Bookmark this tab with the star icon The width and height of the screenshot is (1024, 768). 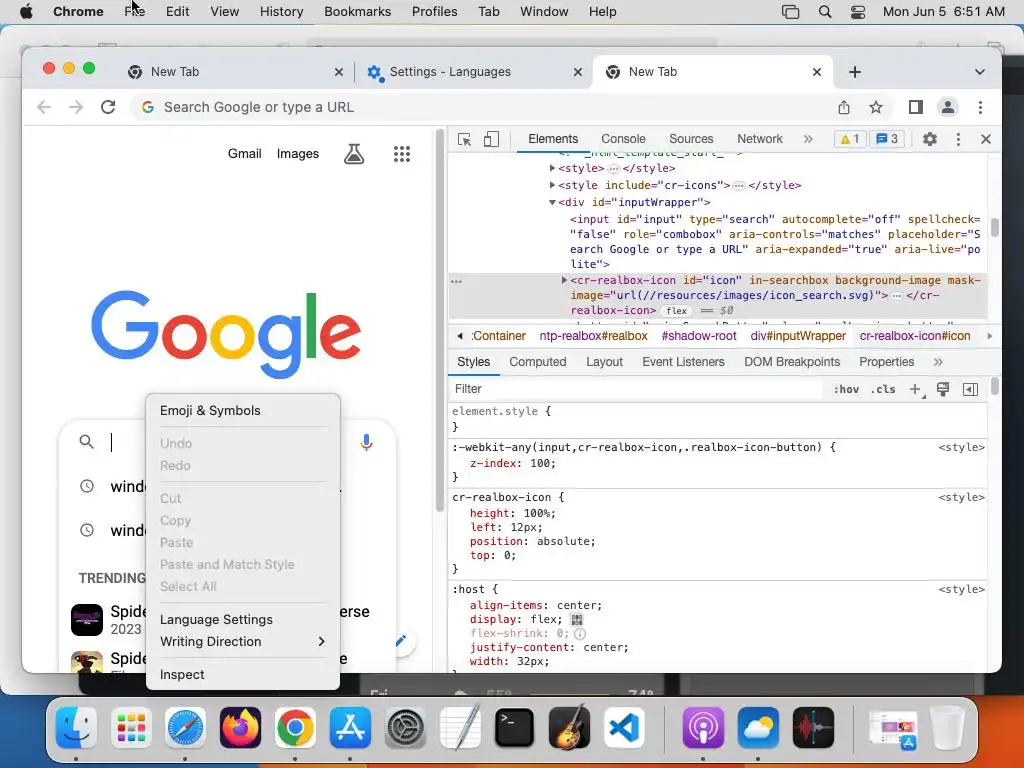pos(876,107)
